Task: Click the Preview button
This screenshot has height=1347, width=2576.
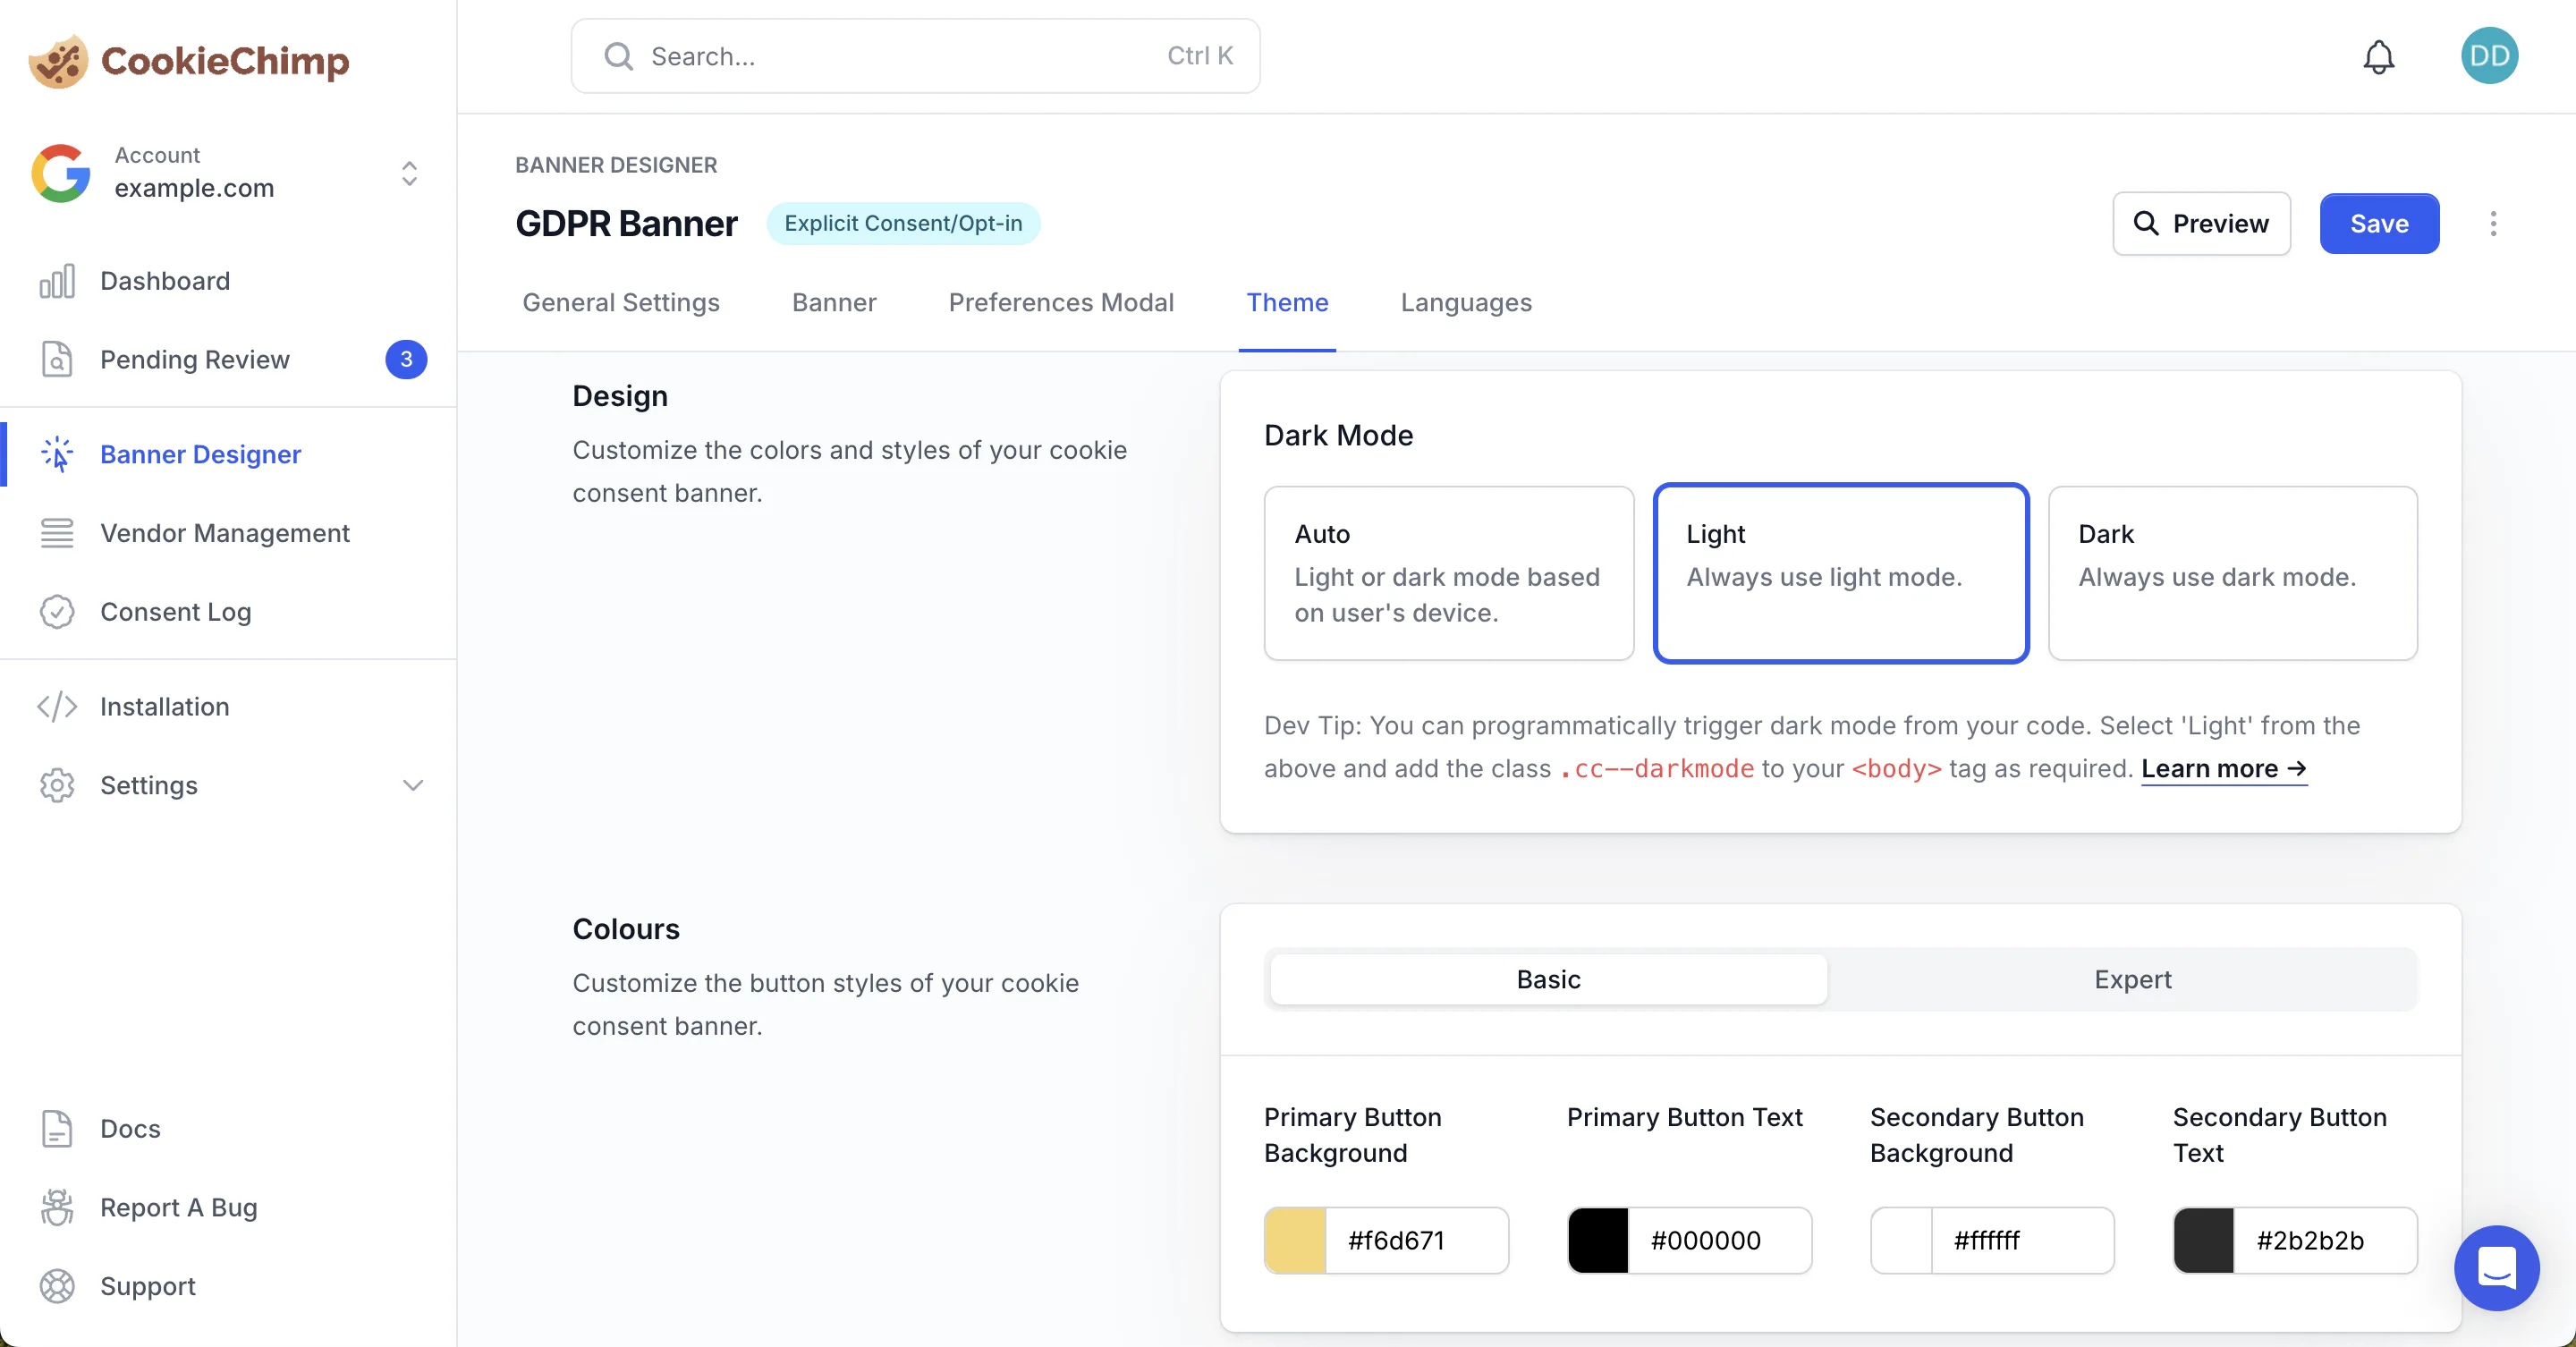Action: tap(2200, 224)
